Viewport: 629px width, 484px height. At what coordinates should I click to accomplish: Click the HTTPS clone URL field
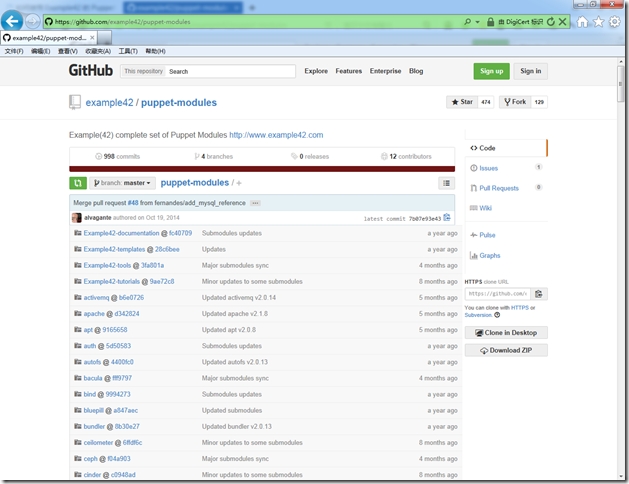coord(498,294)
